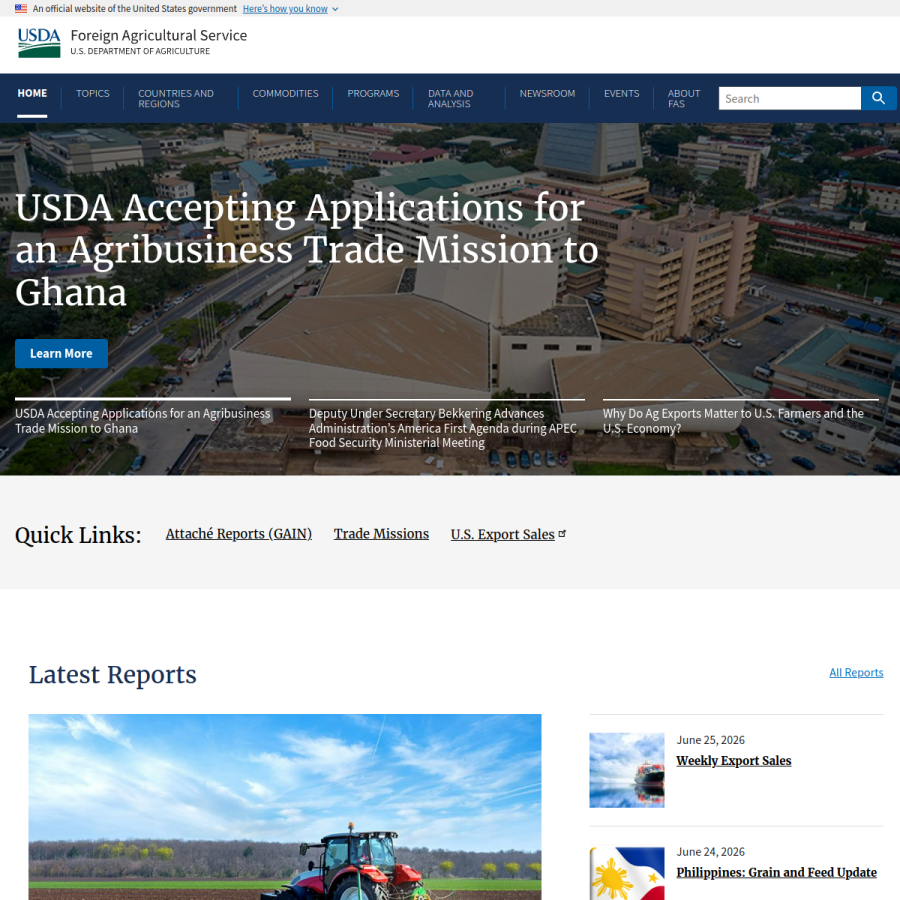The width and height of the screenshot is (900, 900).
Task: Open Data and Analysis menu
Action: pyautogui.click(x=451, y=98)
